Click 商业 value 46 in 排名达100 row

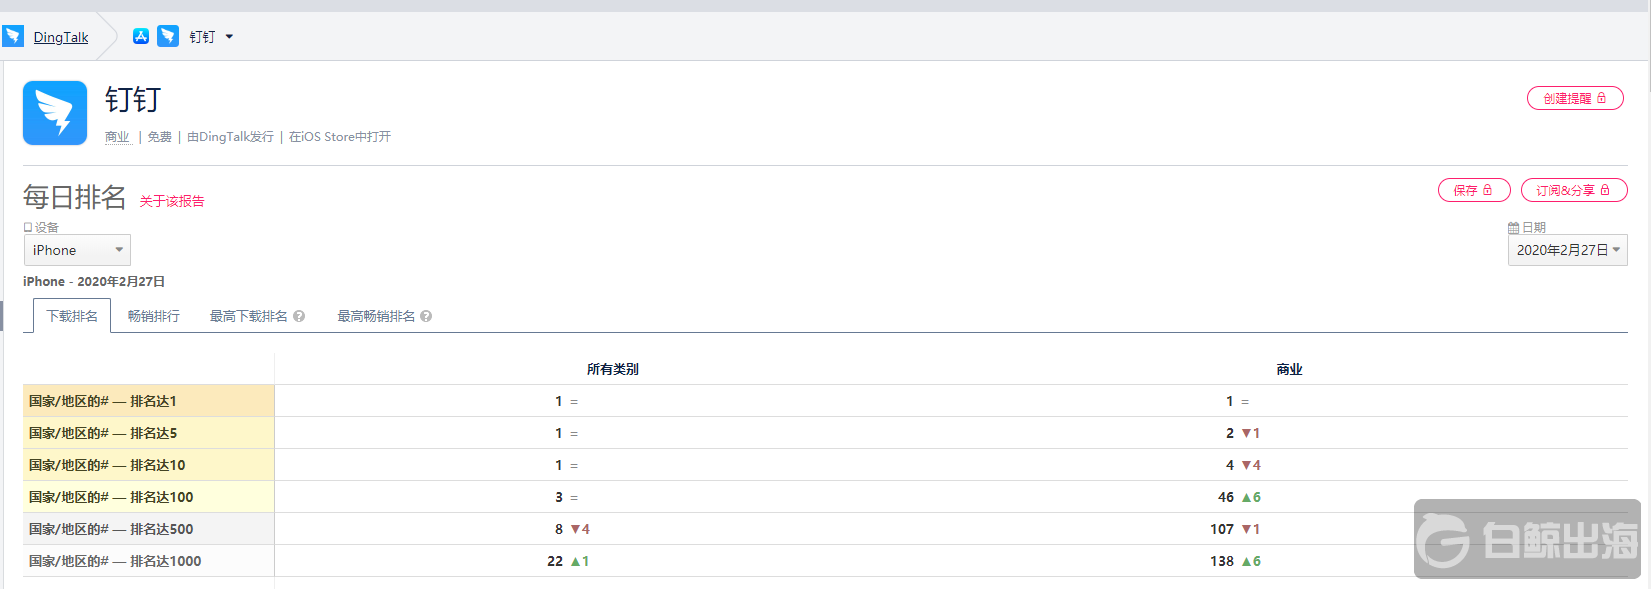1226,497
